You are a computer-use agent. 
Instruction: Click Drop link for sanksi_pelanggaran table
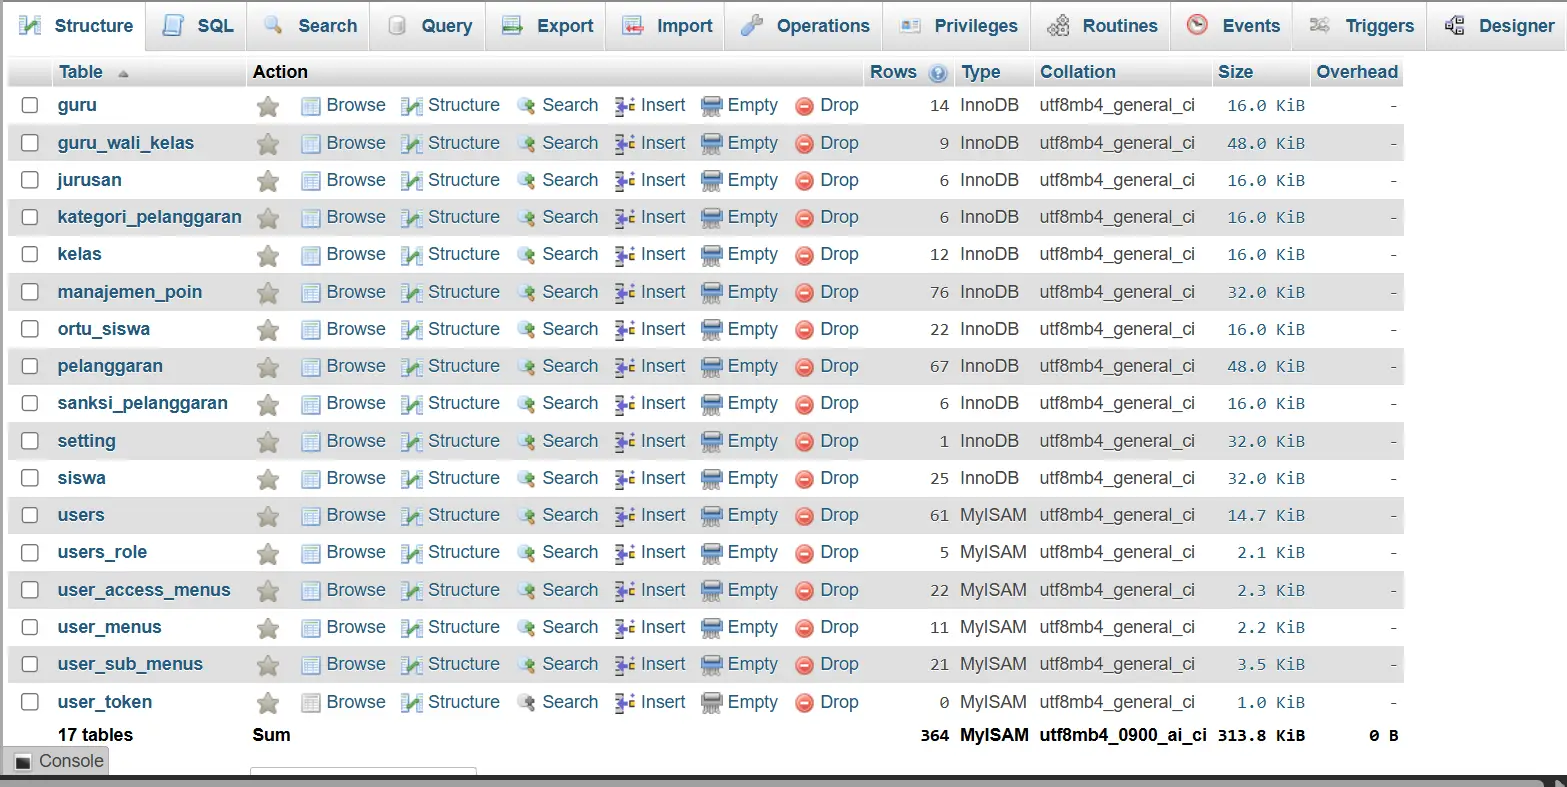point(838,403)
